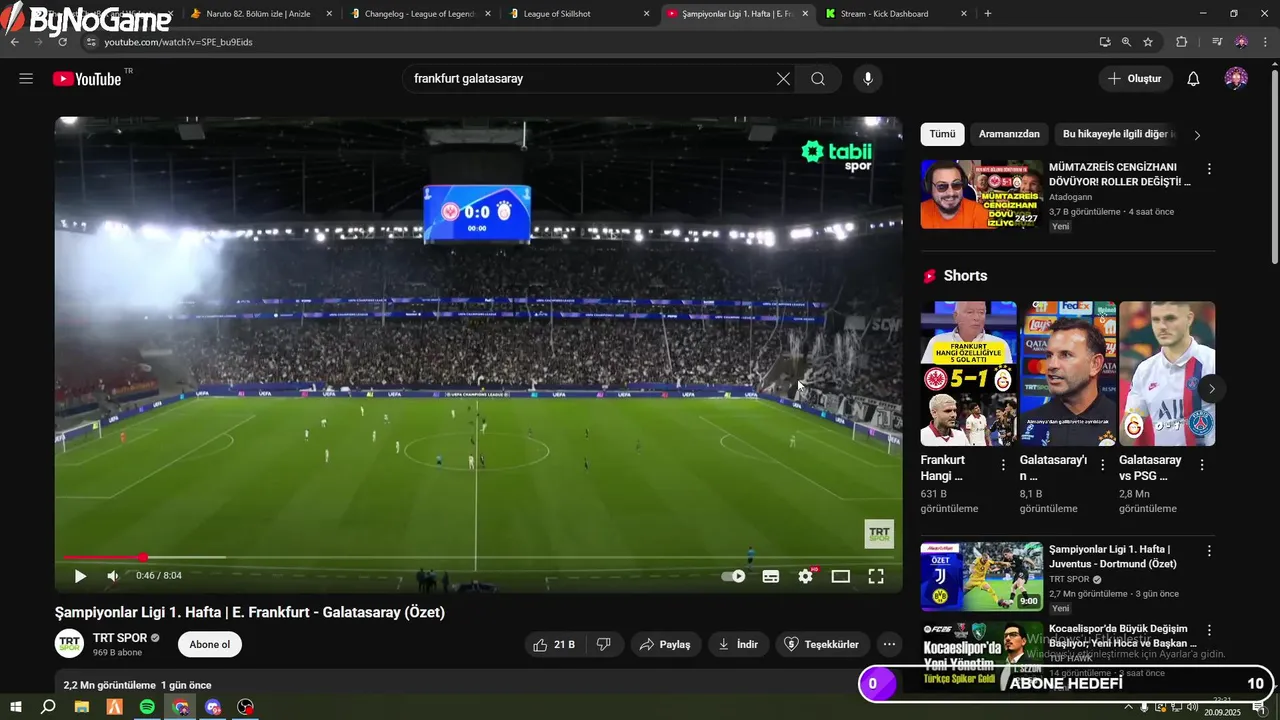Create content with Oluştur button
This screenshot has height=720, width=1280.
(1135, 79)
